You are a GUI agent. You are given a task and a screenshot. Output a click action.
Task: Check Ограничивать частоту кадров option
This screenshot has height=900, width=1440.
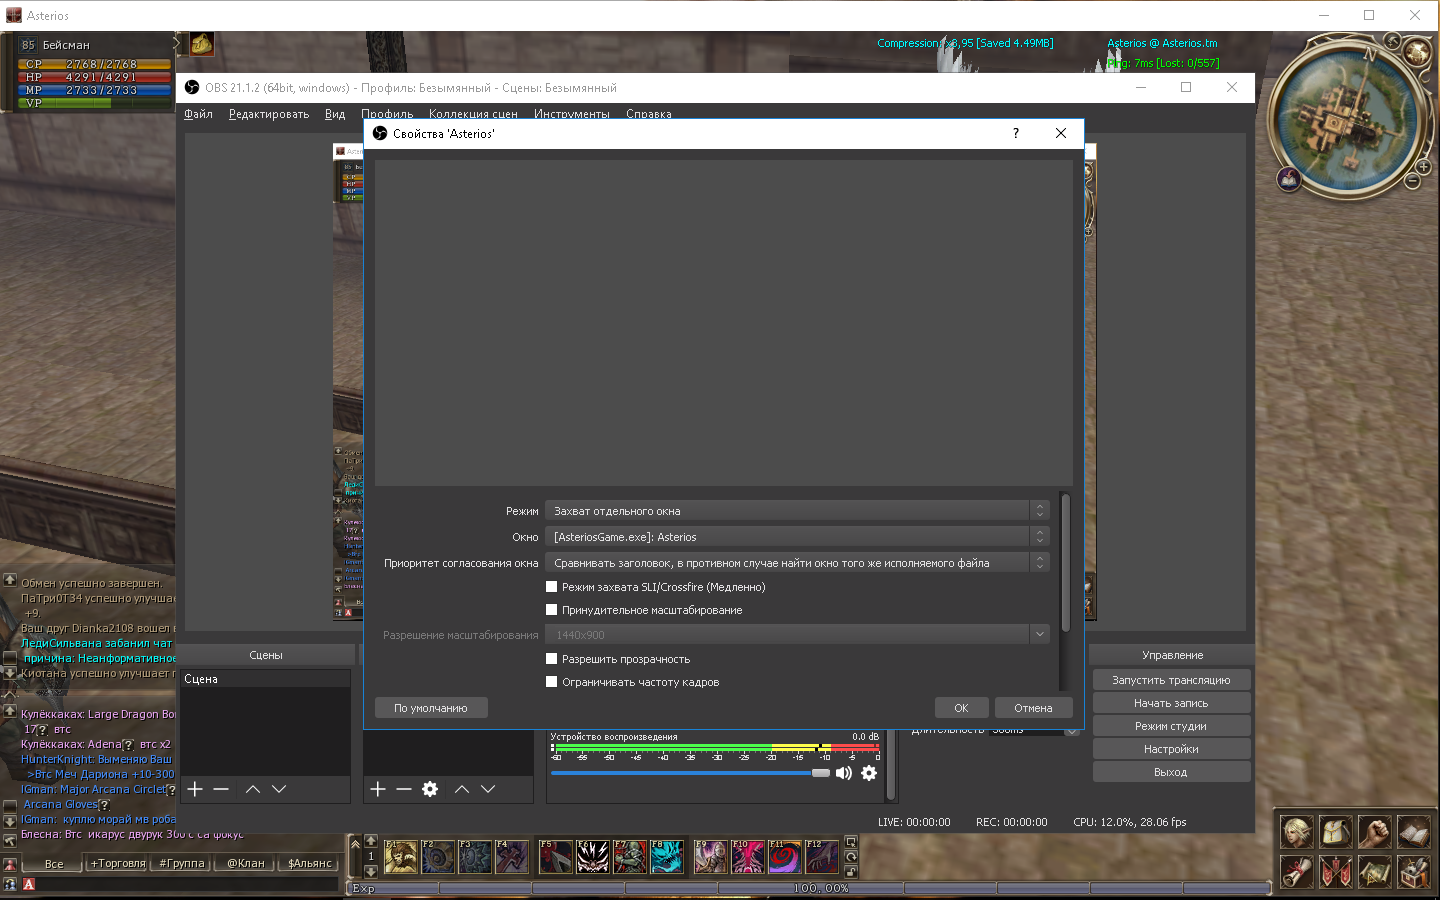(551, 682)
